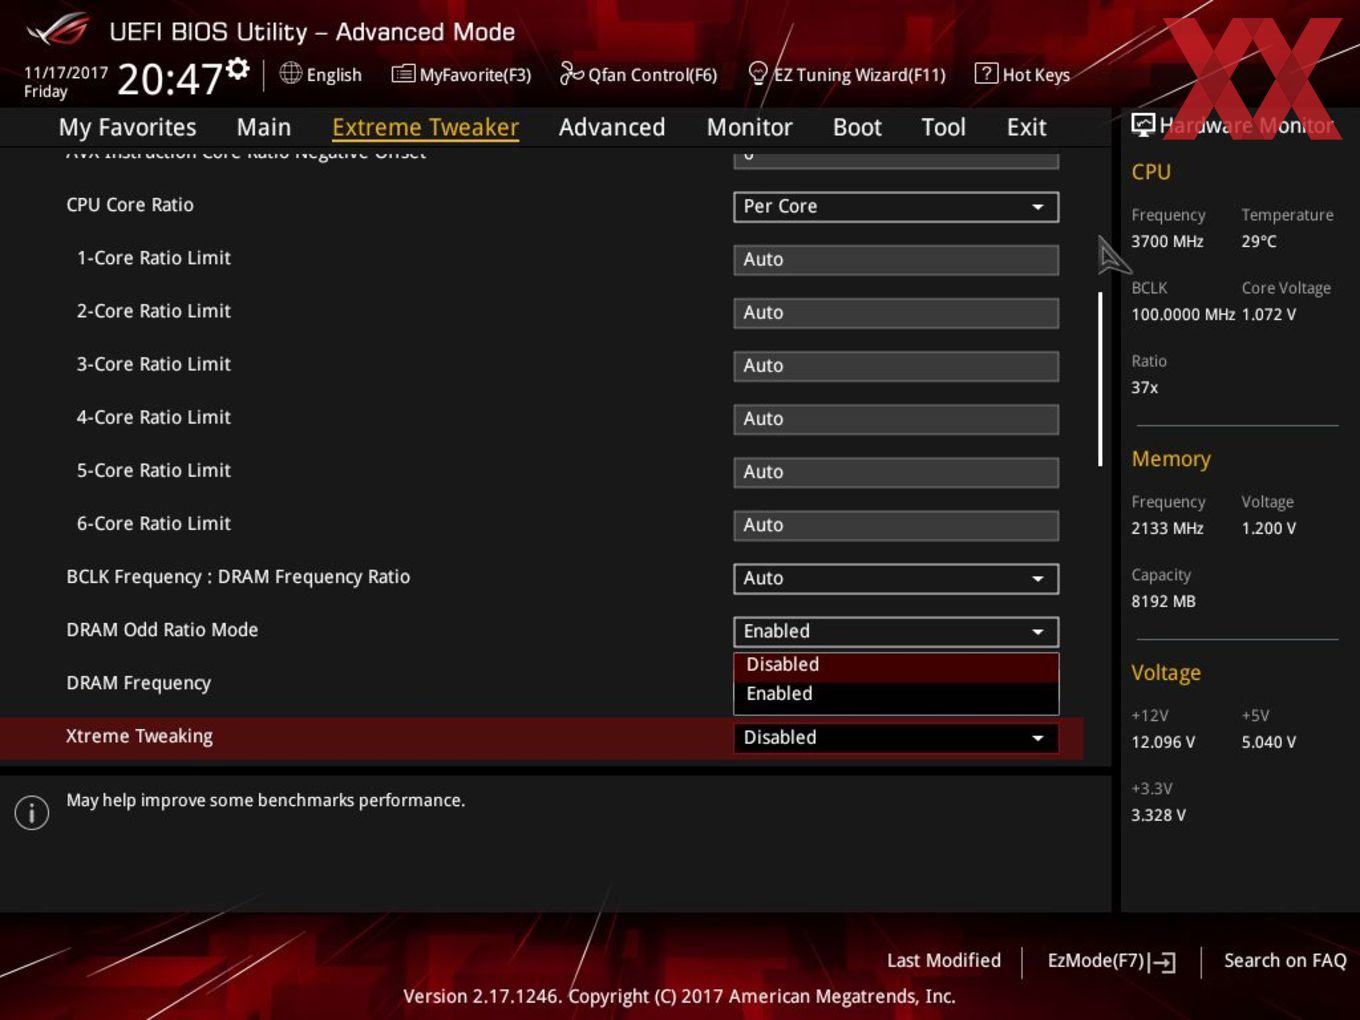Click the ROG logo icon
Screen dimensions: 1360x1020
click(x=58, y=30)
